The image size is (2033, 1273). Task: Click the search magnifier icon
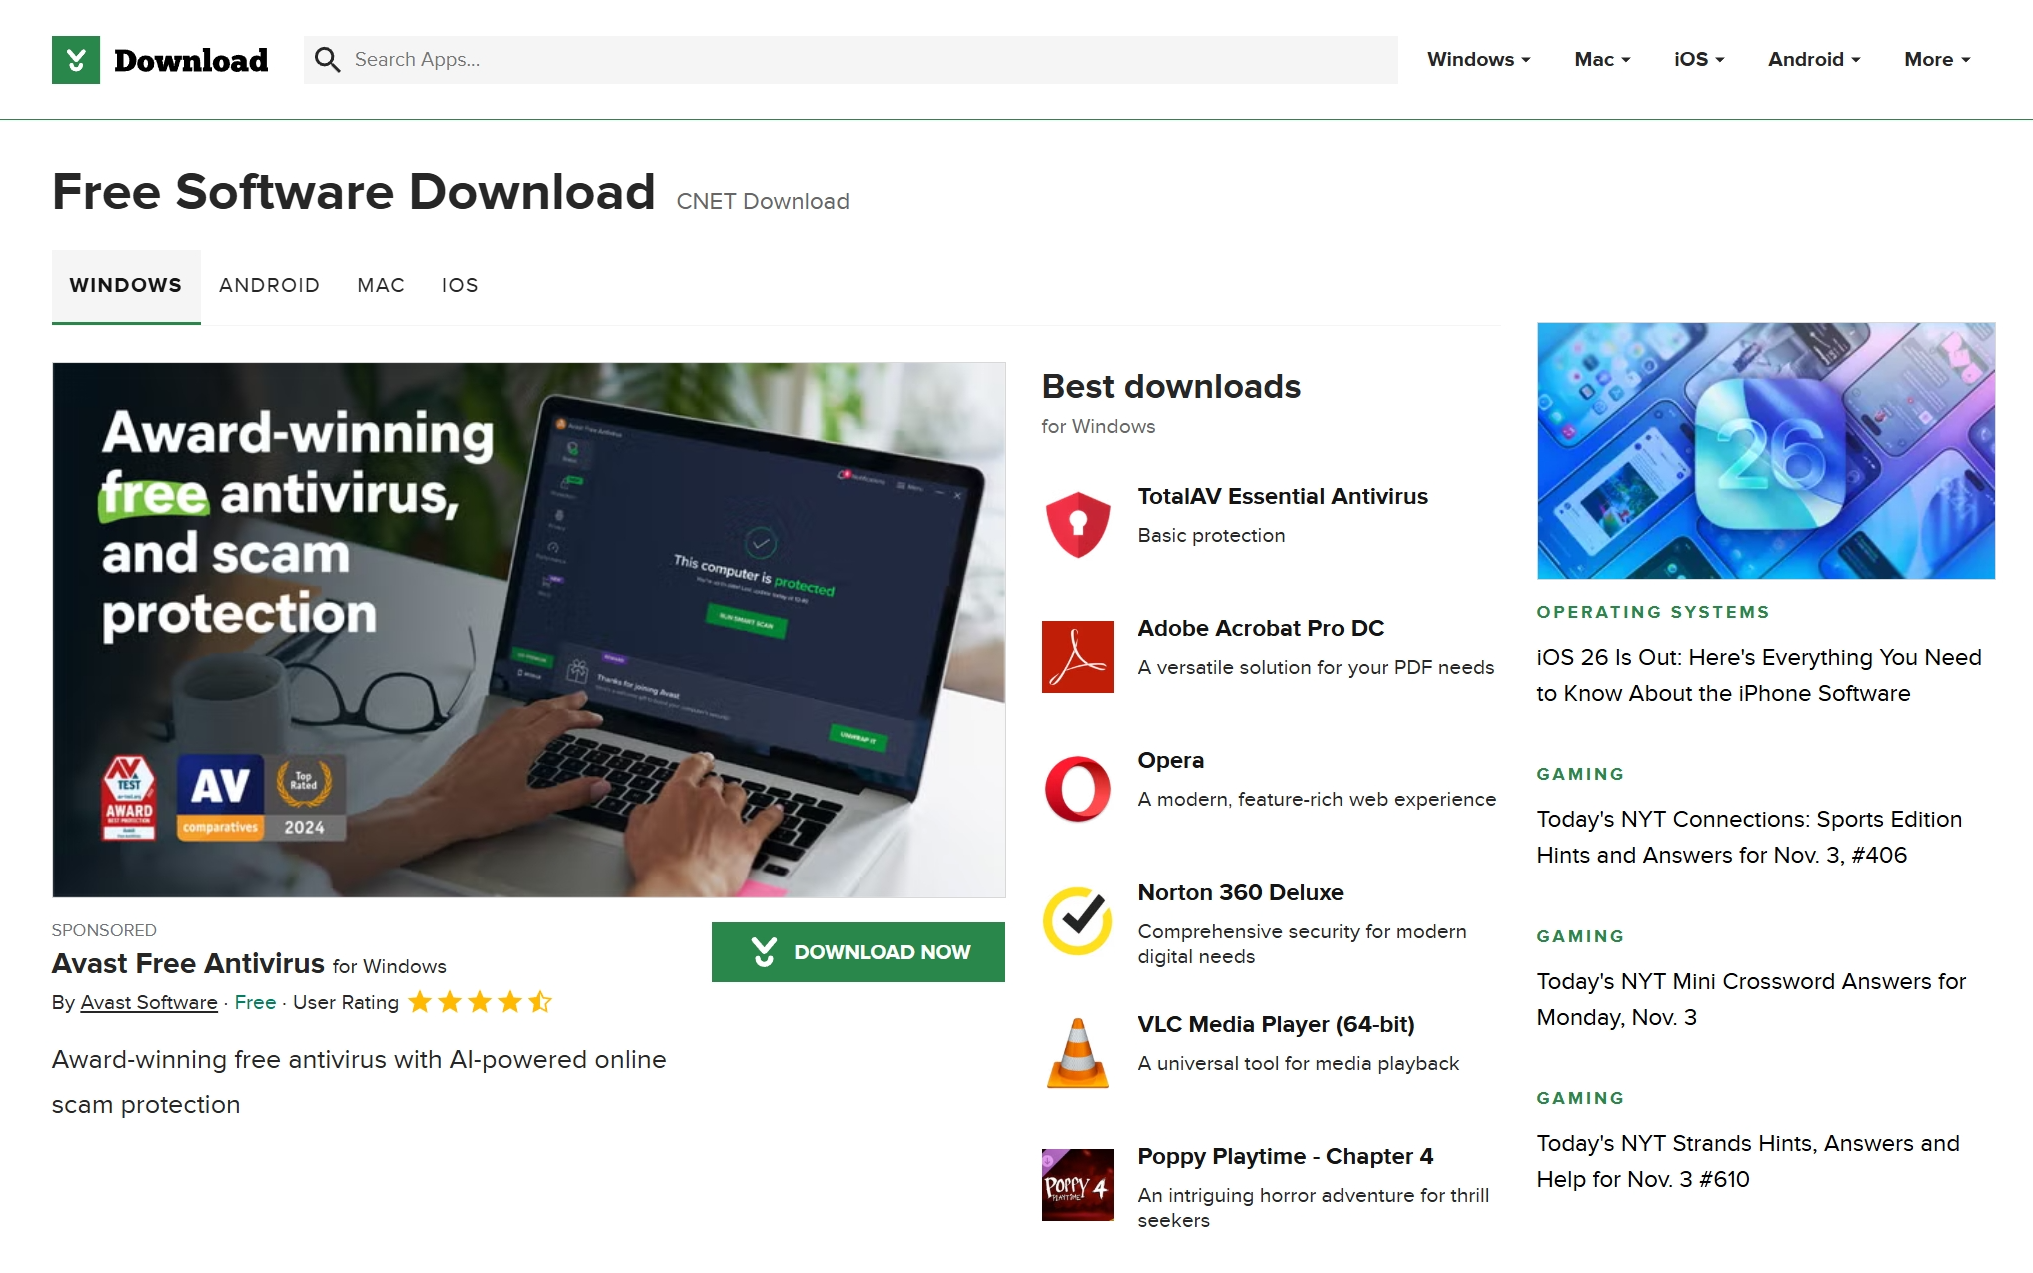(x=327, y=60)
